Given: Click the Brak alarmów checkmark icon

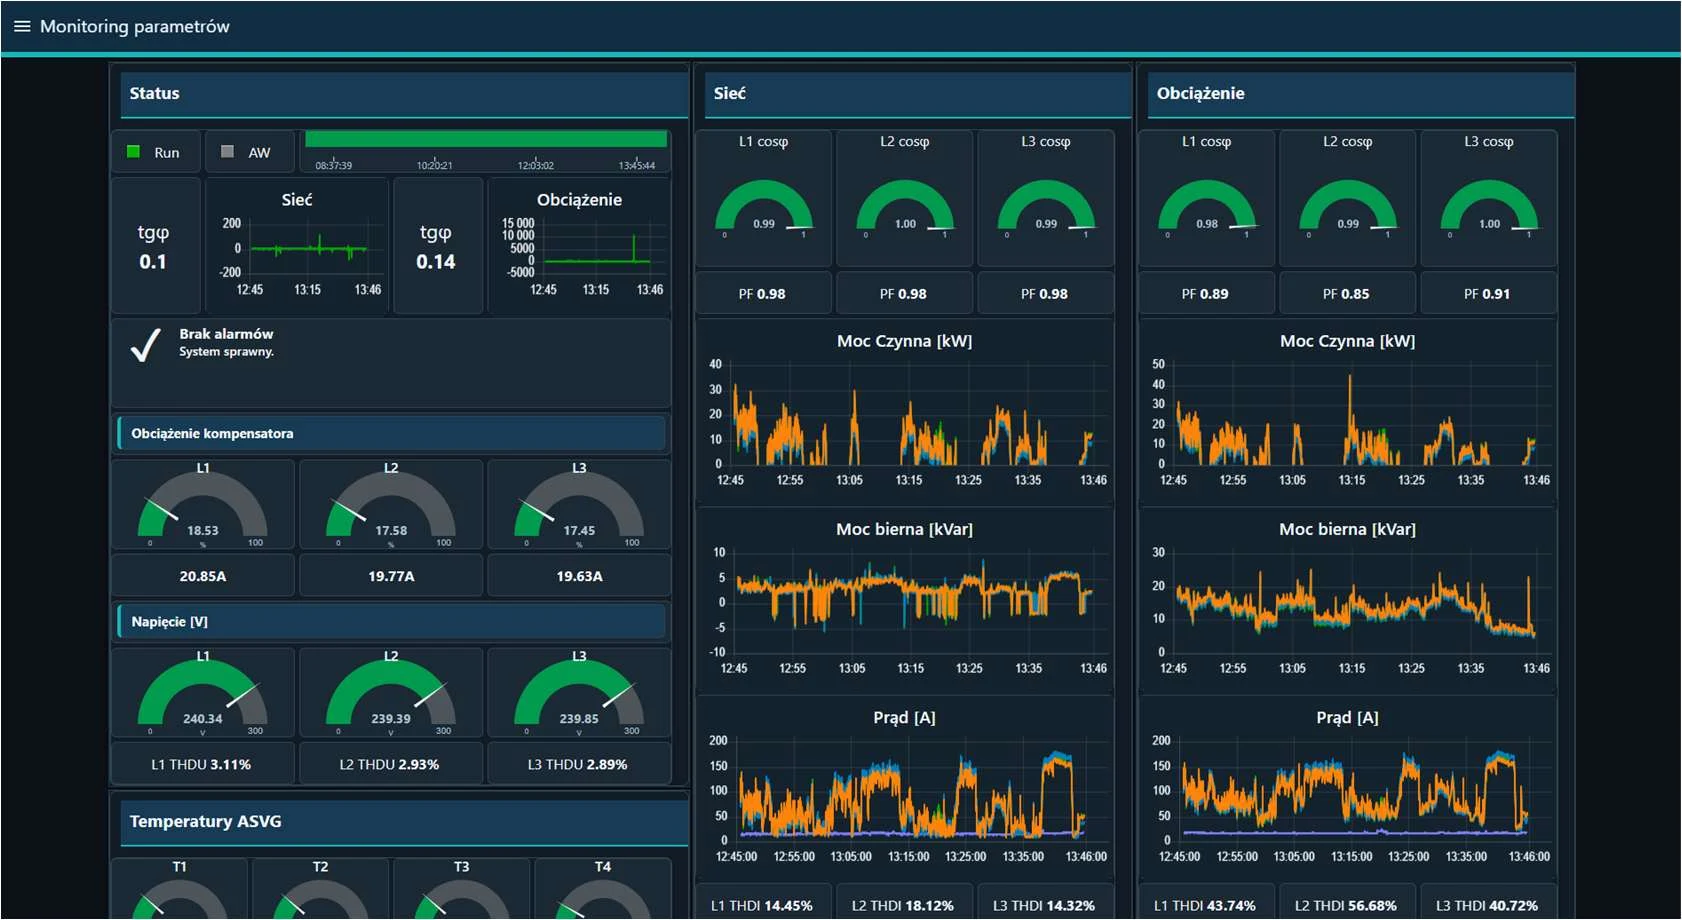Looking at the screenshot, I should 146,345.
